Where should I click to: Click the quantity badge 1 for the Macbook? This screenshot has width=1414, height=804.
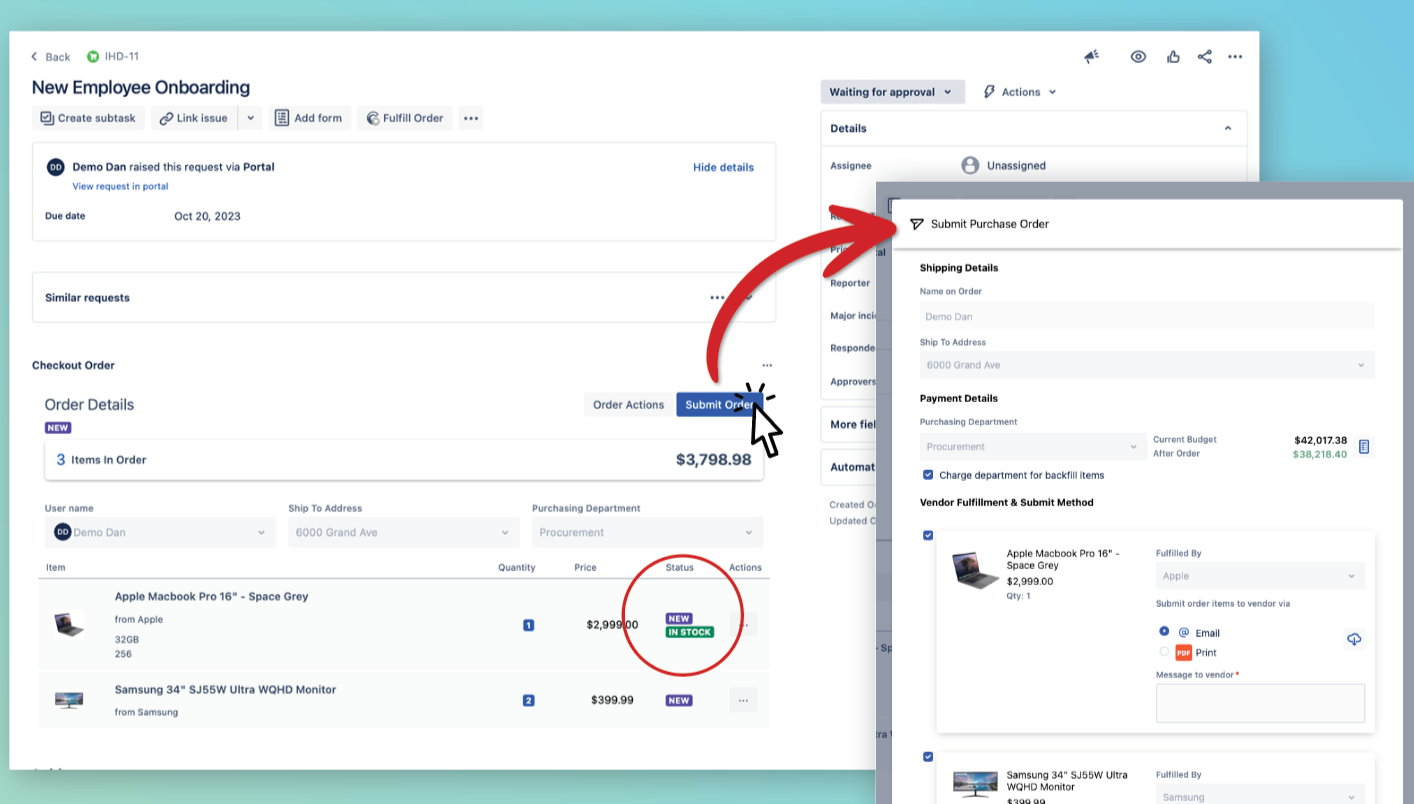[528, 625]
